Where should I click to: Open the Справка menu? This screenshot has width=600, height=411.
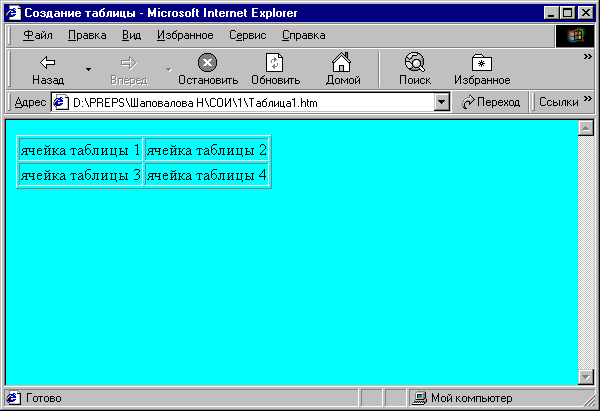(x=304, y=35)
